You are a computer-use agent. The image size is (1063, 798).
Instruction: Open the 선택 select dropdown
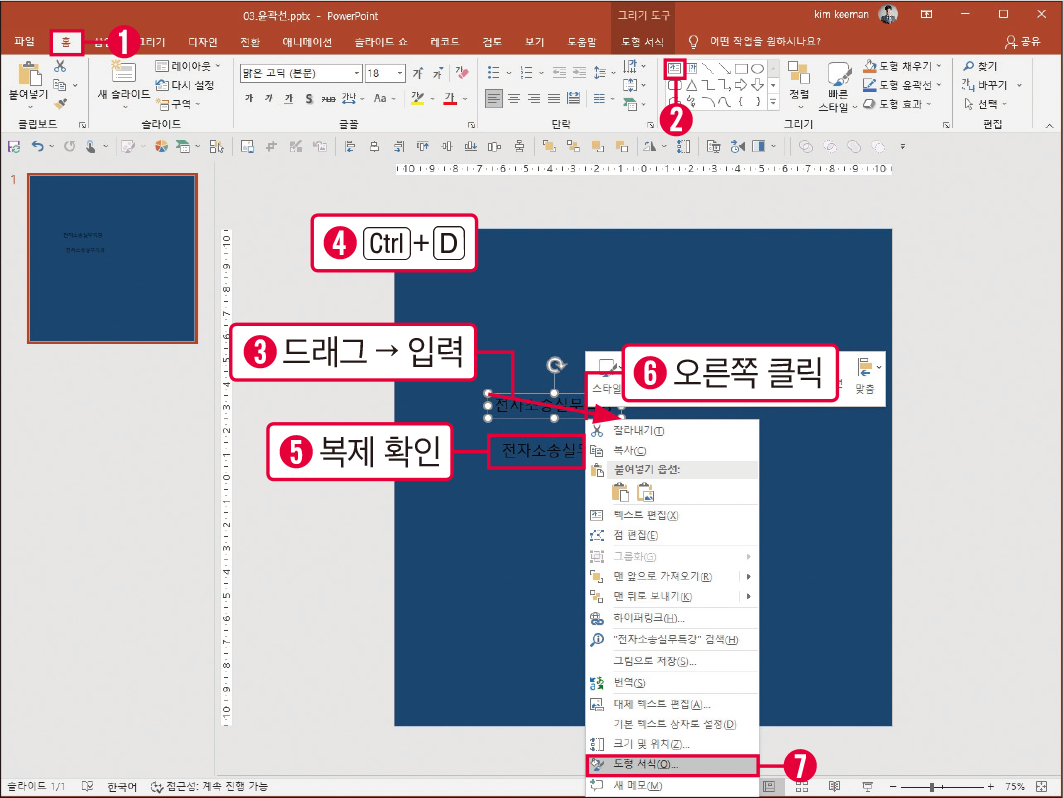(986, 104)
